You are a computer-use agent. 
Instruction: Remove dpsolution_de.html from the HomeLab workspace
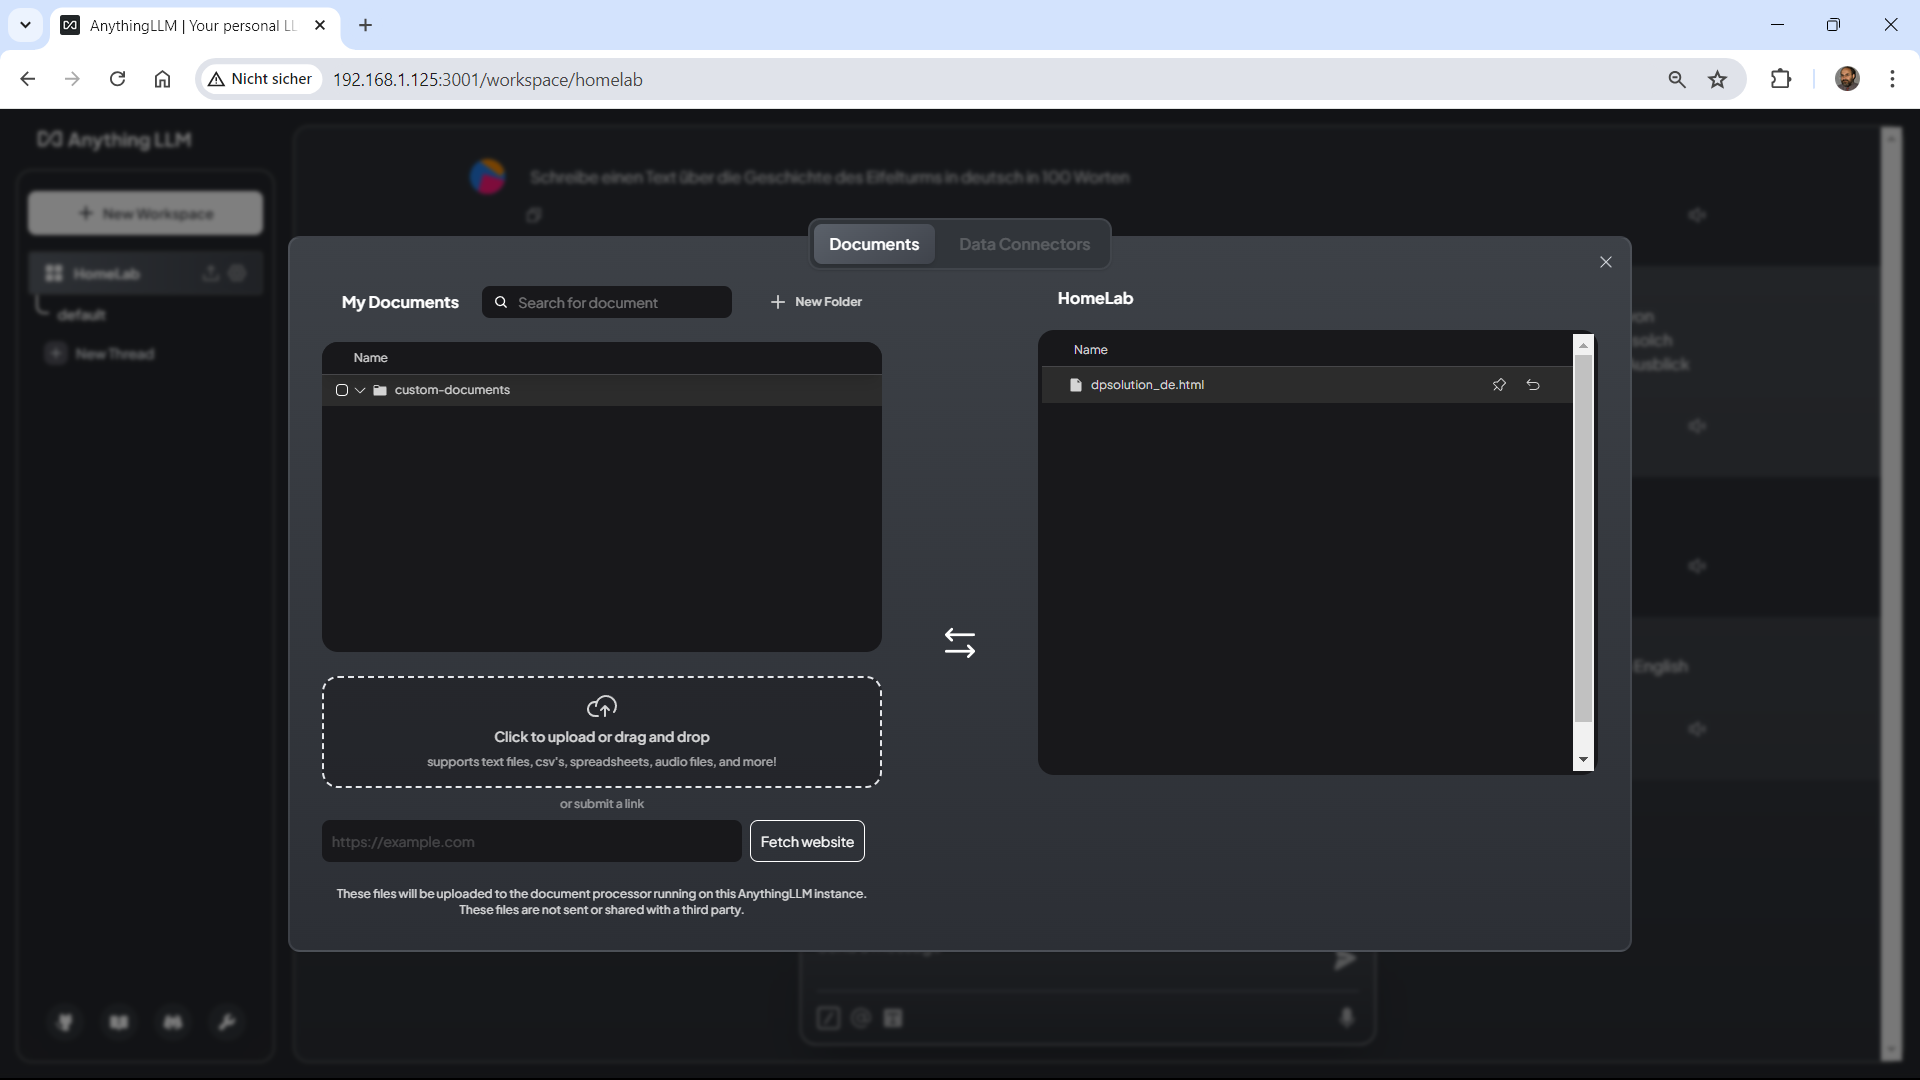pyautogui.click(x=1533, y=385)
